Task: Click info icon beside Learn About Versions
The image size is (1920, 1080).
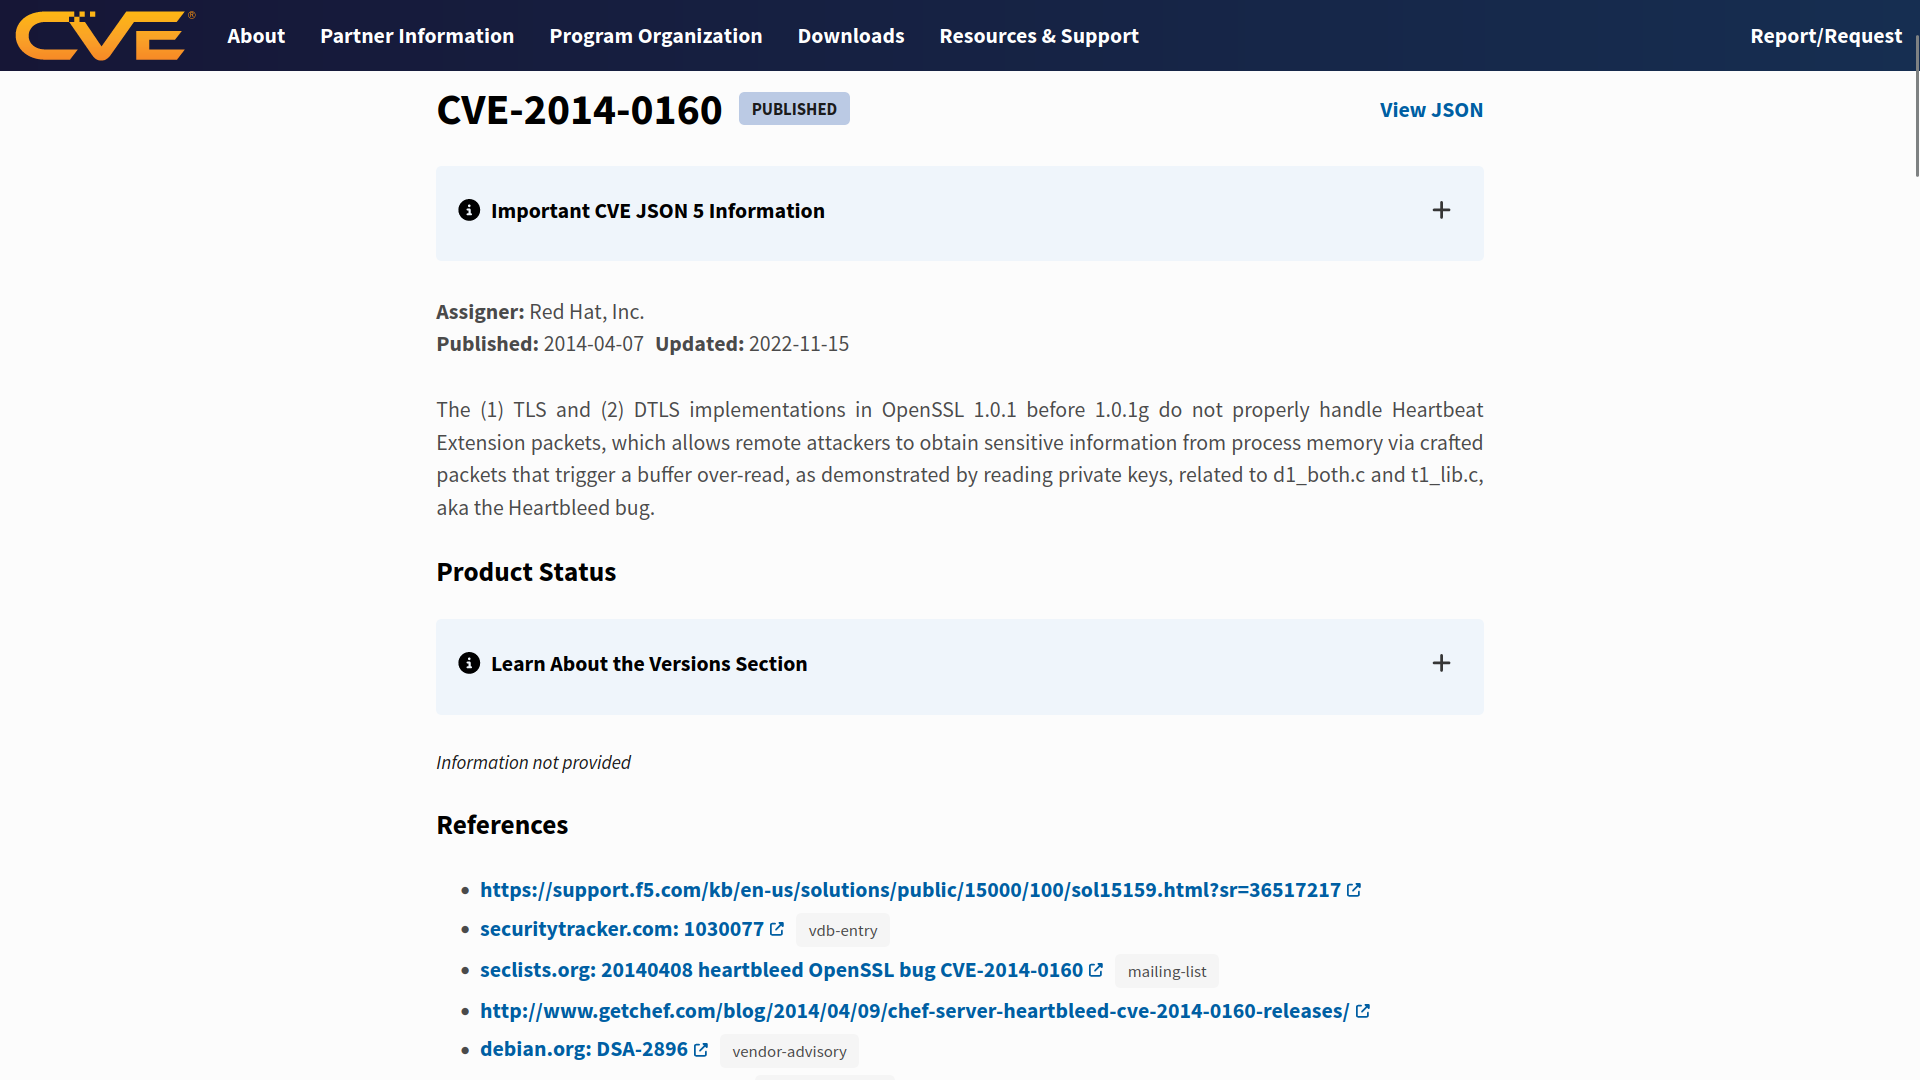Action: click(x=469, y=663)
